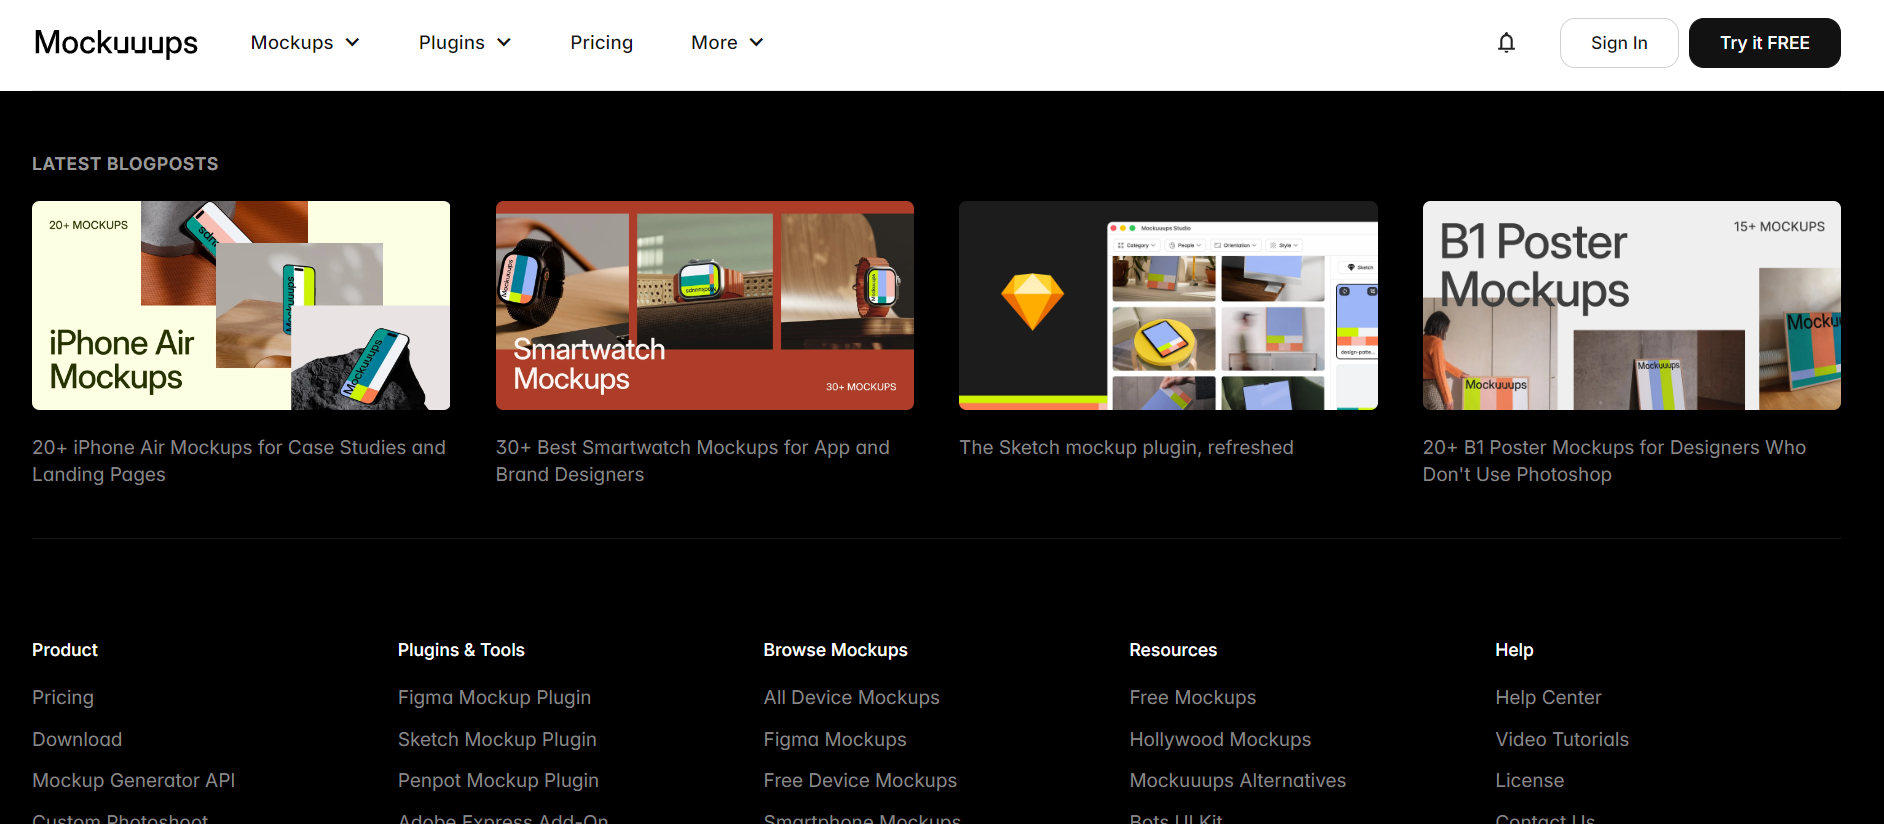Open the Penpot Mockup Plugin link
1884x824 pixels.
tap(498, 781)
